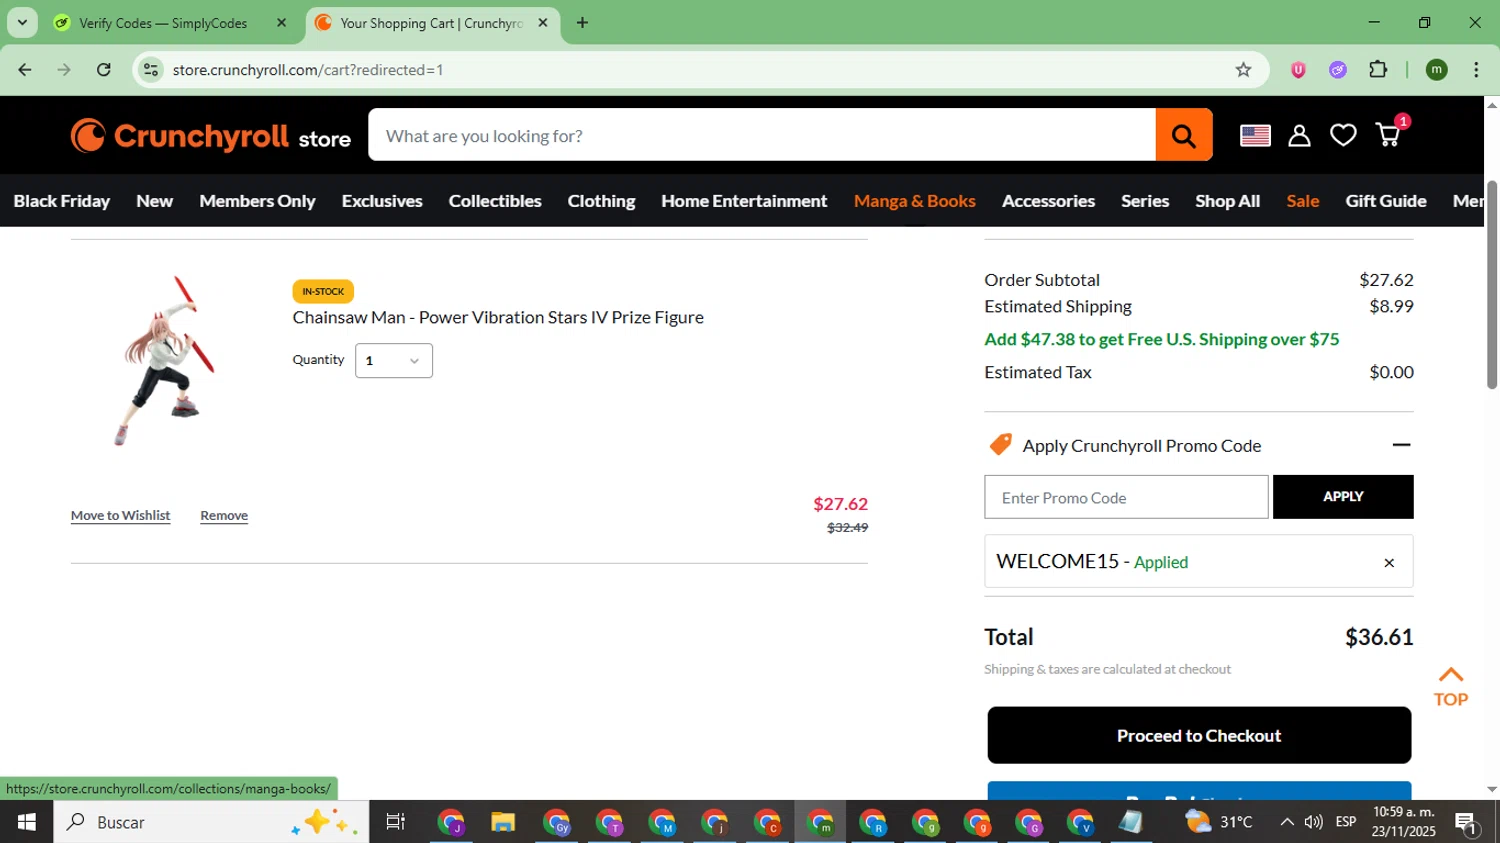Open the Series menu

pyautogui.click(x=1145, y=201)
